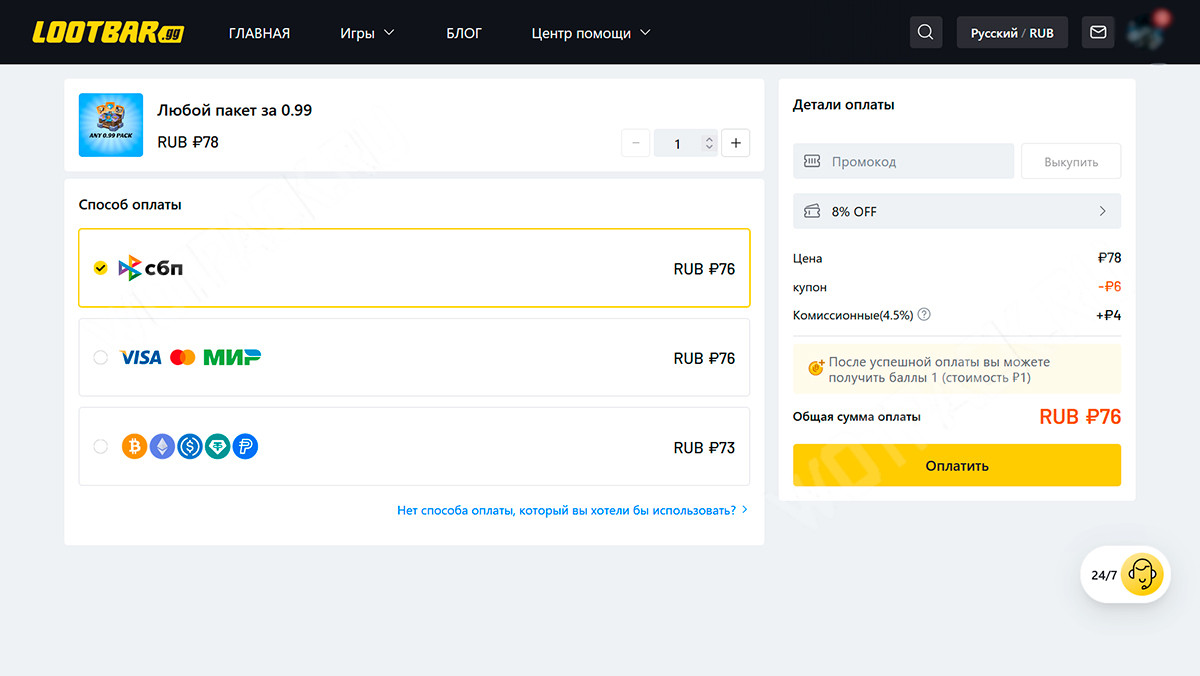Open the messages envelope icon
This screenshot has width=1200, height=676.
pos(1098,33)
